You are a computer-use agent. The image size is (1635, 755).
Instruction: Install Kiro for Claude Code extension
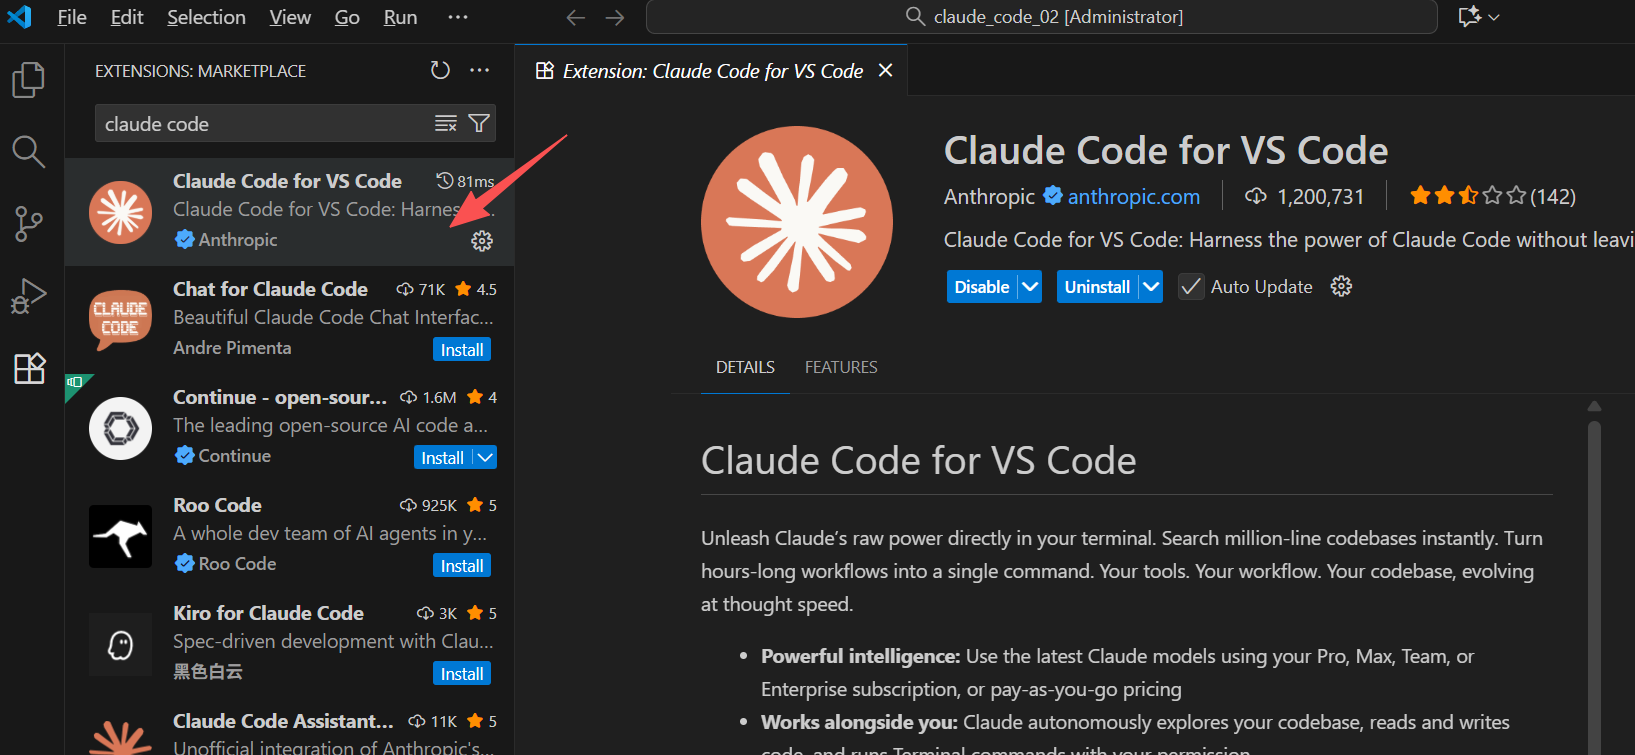(462, 674)
